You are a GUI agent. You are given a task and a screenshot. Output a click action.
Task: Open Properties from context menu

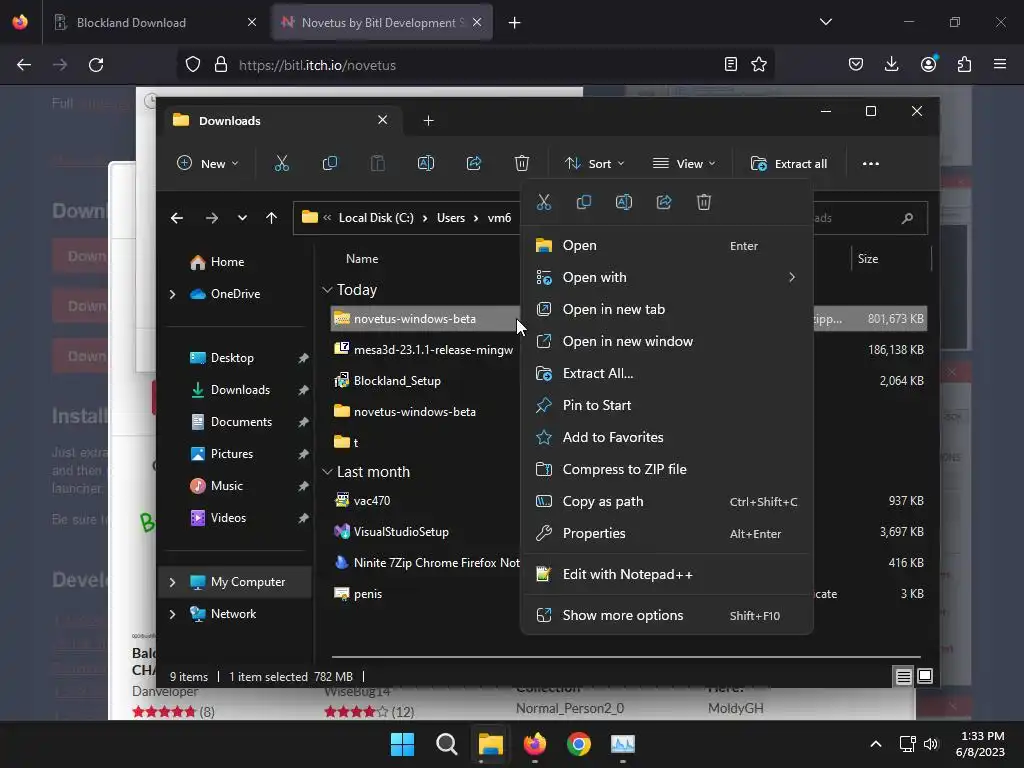pos(666,534)
